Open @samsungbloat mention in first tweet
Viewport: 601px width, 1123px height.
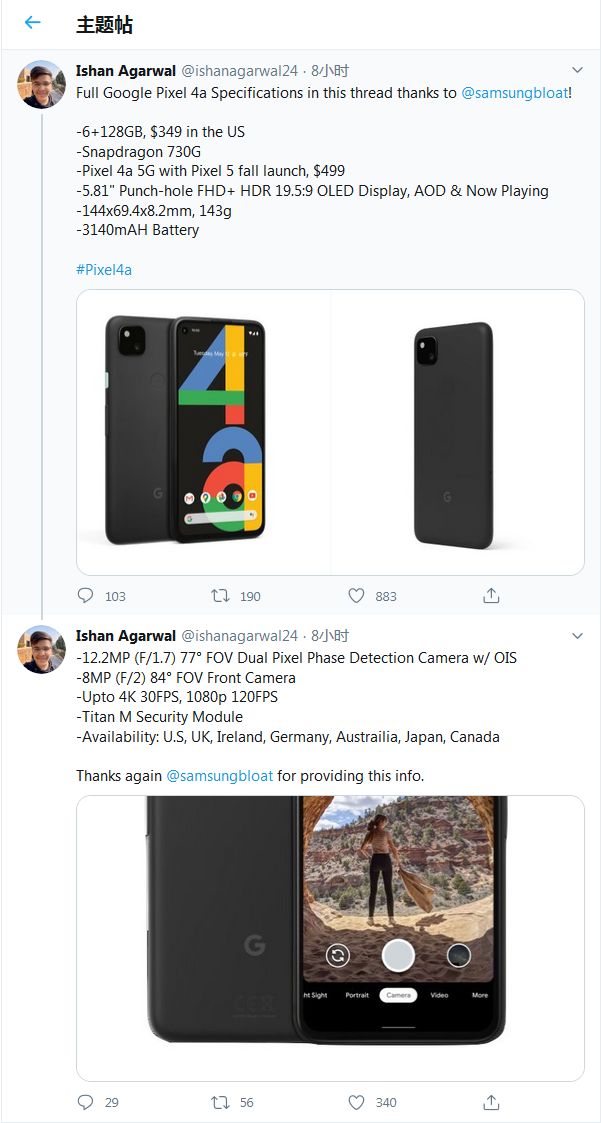[514, 92]
